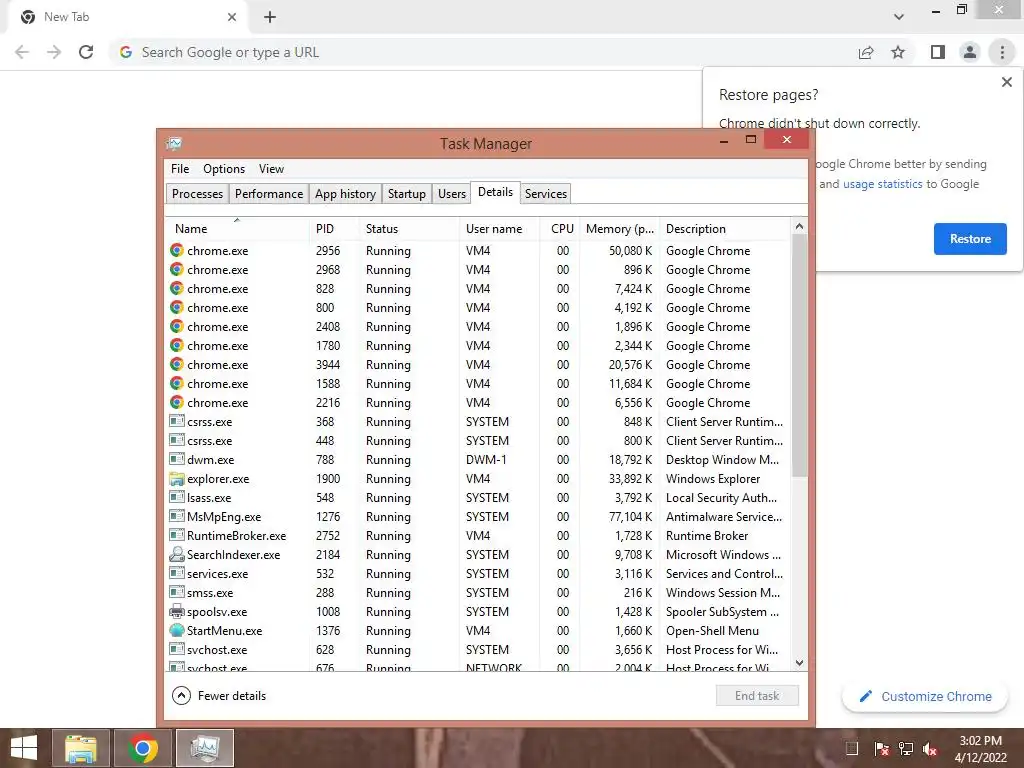Viewport: 1024px width, 768px height.
Task: Sort by the CPU column header
Action: click(560, 229)
